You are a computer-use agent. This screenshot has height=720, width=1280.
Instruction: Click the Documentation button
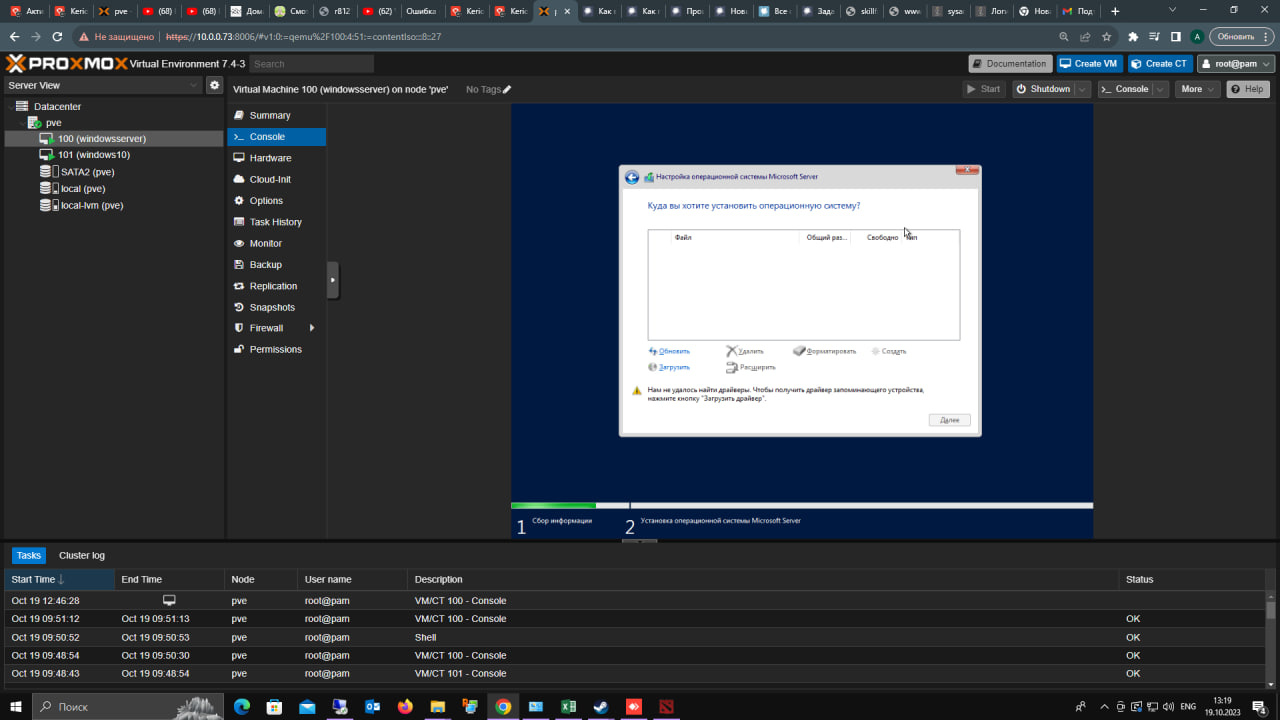tap(1010, 63)
